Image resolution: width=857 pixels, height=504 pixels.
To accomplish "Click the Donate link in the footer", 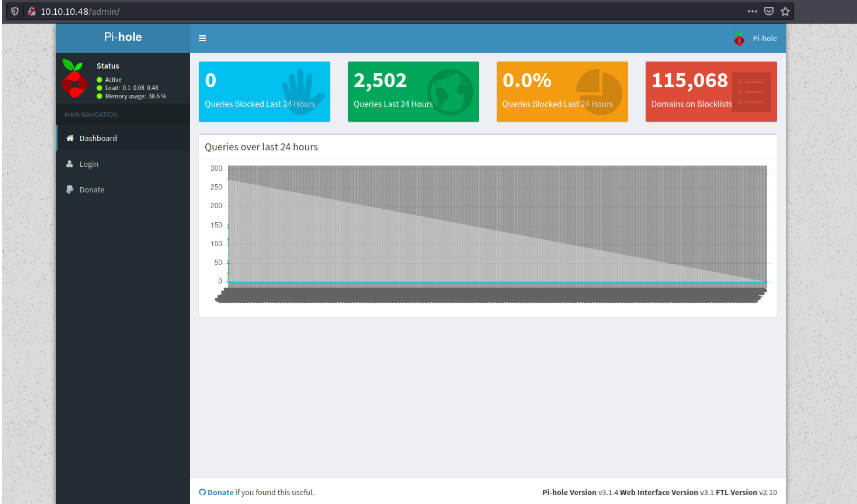I will 220,493.
